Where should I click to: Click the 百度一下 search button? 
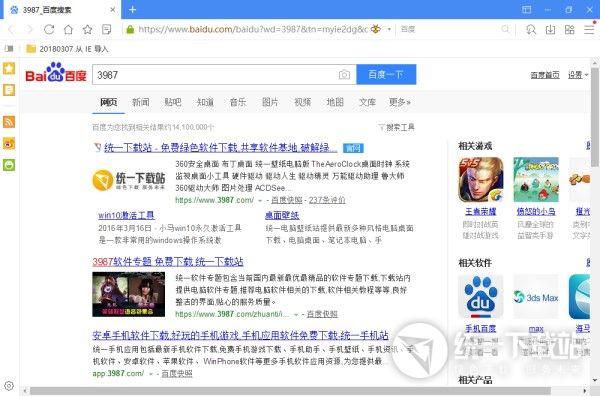(386, 74)
